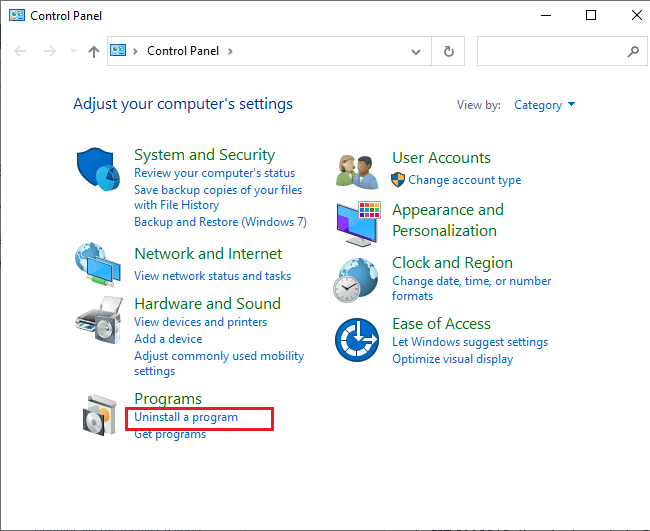650x531 pixels.
Task: Expand the address bar history dropdown
Action: 416,52
